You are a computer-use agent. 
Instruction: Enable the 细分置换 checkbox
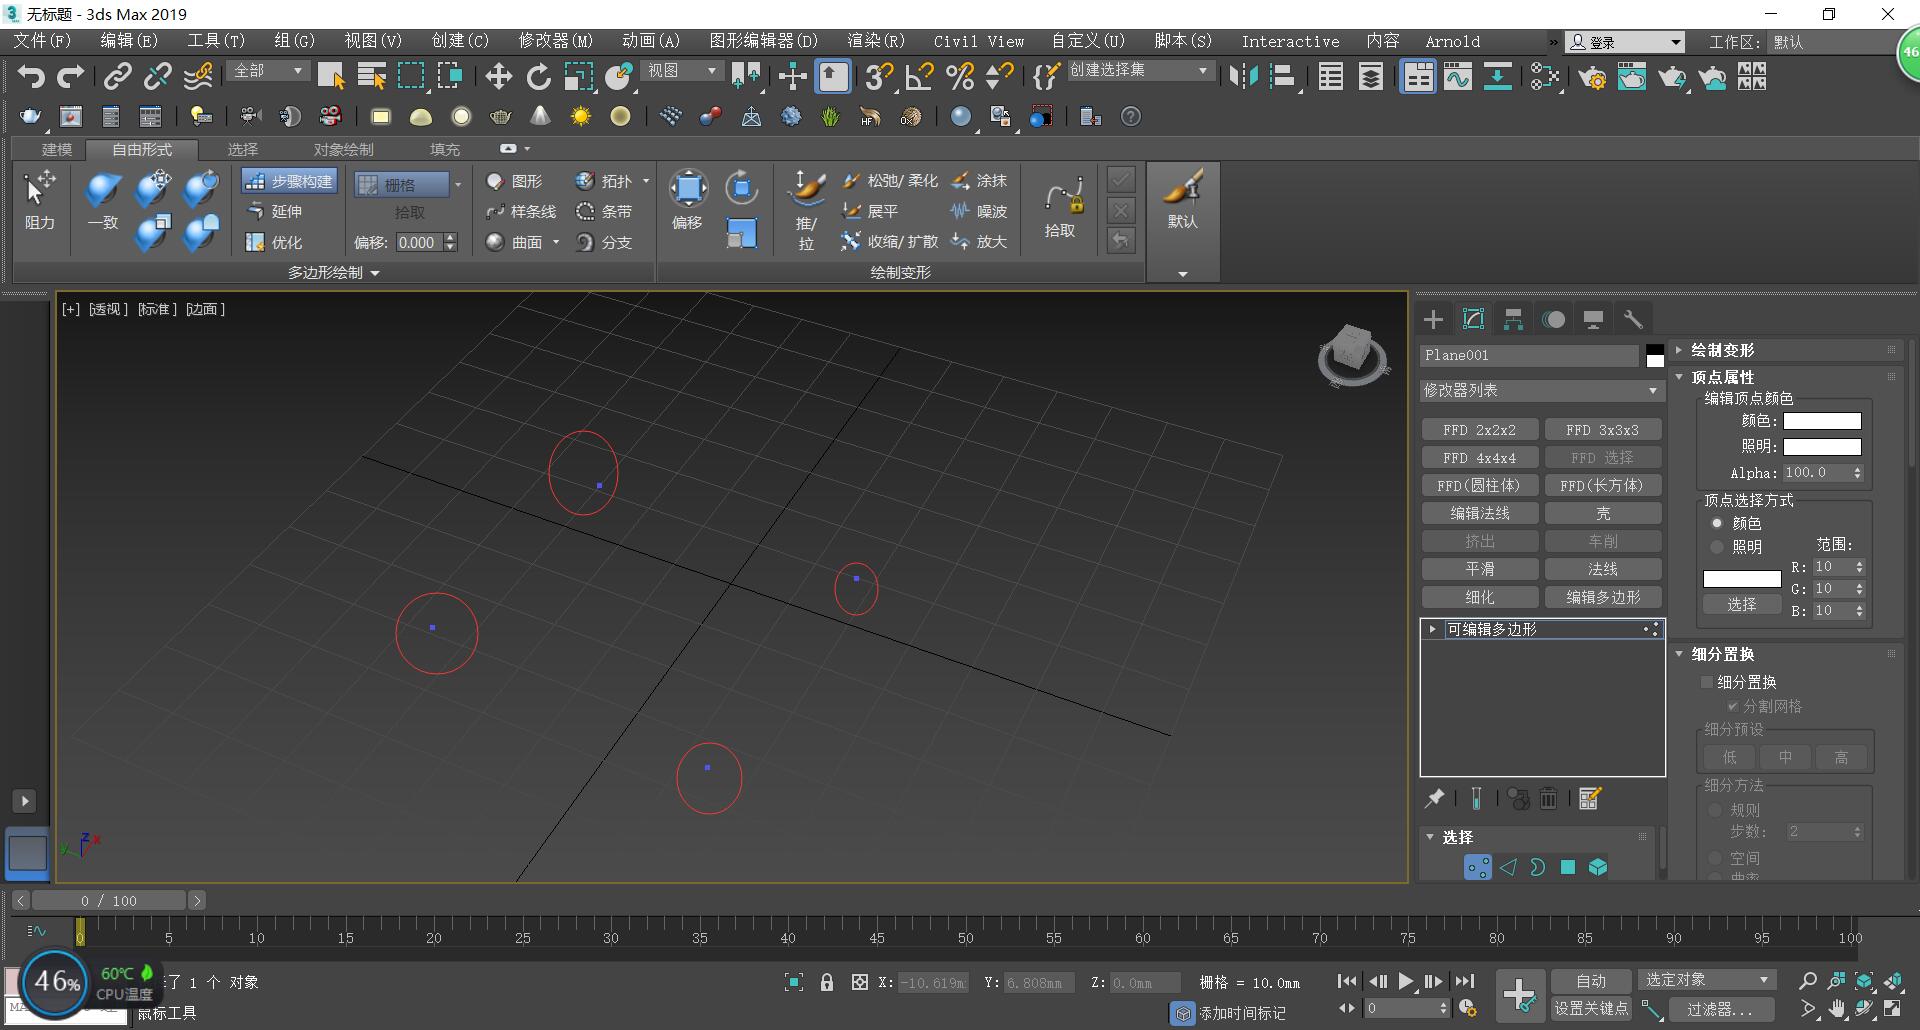click(x=1707, y=682)
